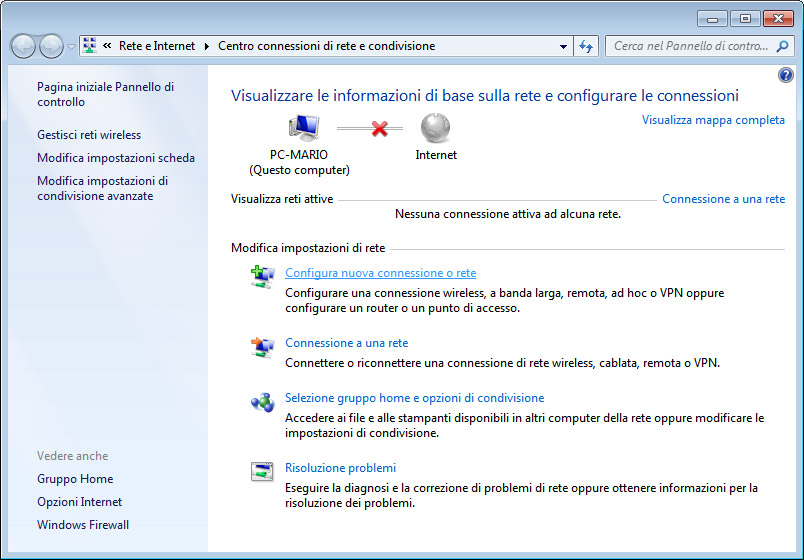Click the control panel icon in address bar
804x560 pixels.
click(89, 46)
